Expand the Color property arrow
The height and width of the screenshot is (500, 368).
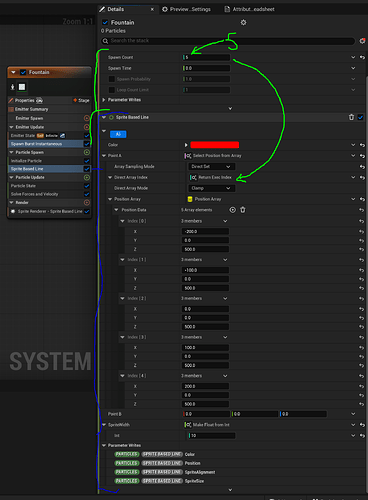coord(186,145)
